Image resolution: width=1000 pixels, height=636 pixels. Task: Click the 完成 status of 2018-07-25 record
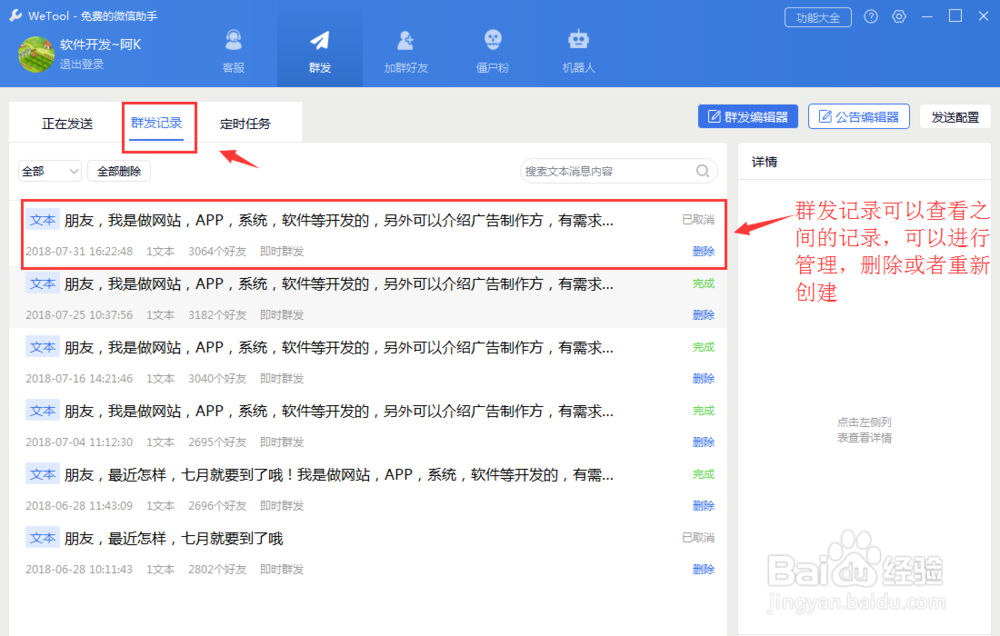[703, 283]
